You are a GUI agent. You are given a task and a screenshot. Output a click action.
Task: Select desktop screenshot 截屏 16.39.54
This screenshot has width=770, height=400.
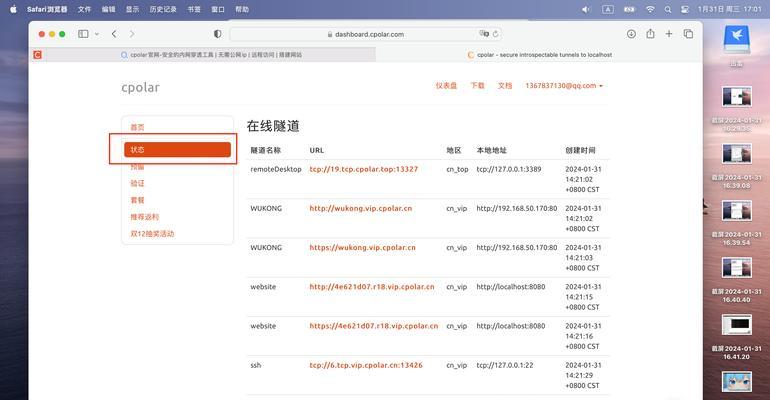click(737, 212)
